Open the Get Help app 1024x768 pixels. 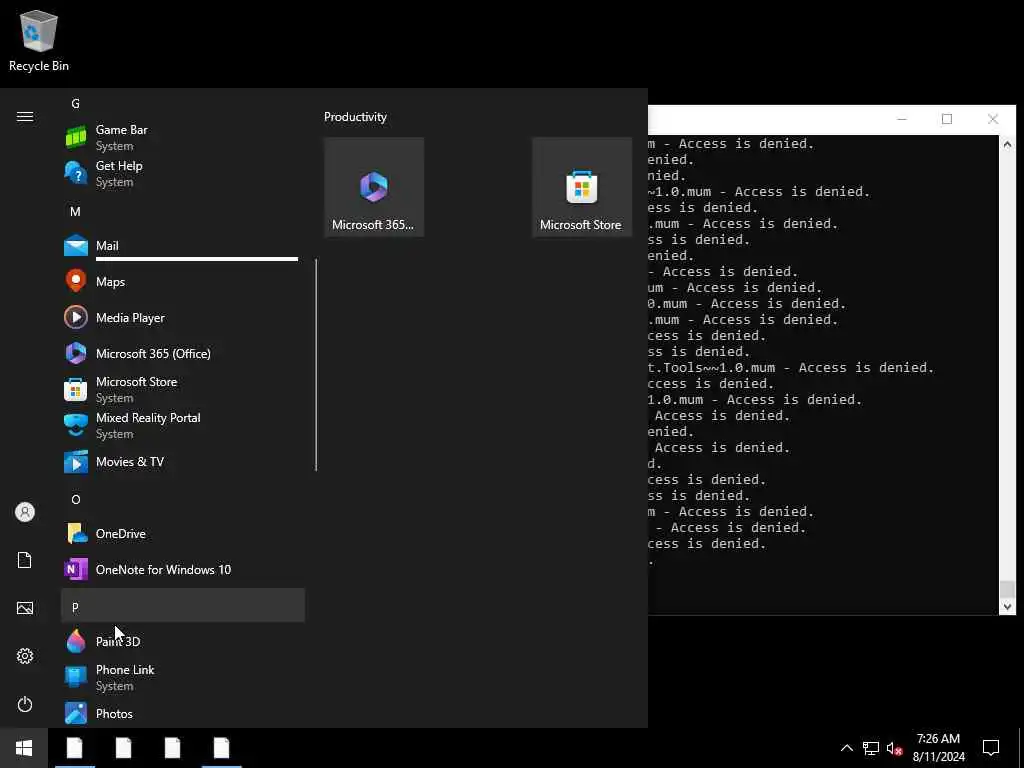point(183,174)
